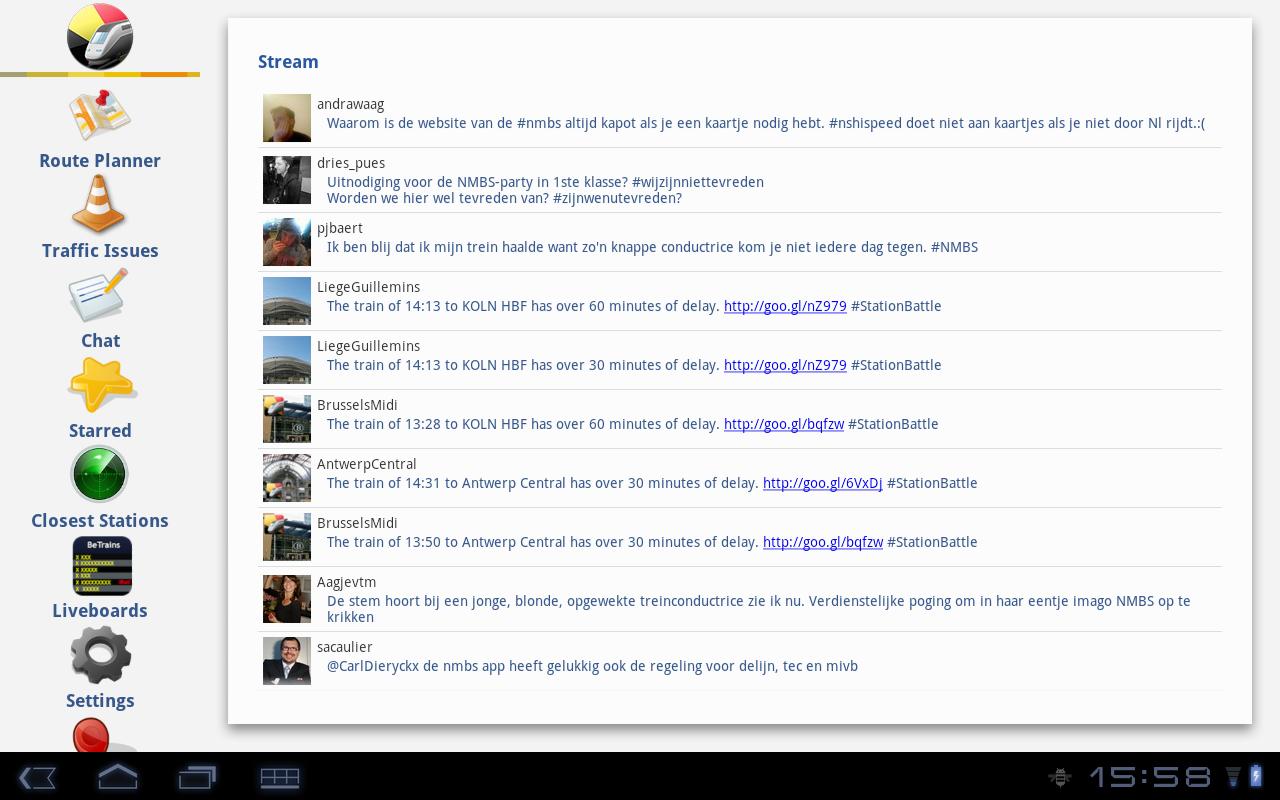This screenshot has width=1280, height=800.
Task: Tap BrusselsMidi avatar on 13:28 tweet
Action: (287, 419)
